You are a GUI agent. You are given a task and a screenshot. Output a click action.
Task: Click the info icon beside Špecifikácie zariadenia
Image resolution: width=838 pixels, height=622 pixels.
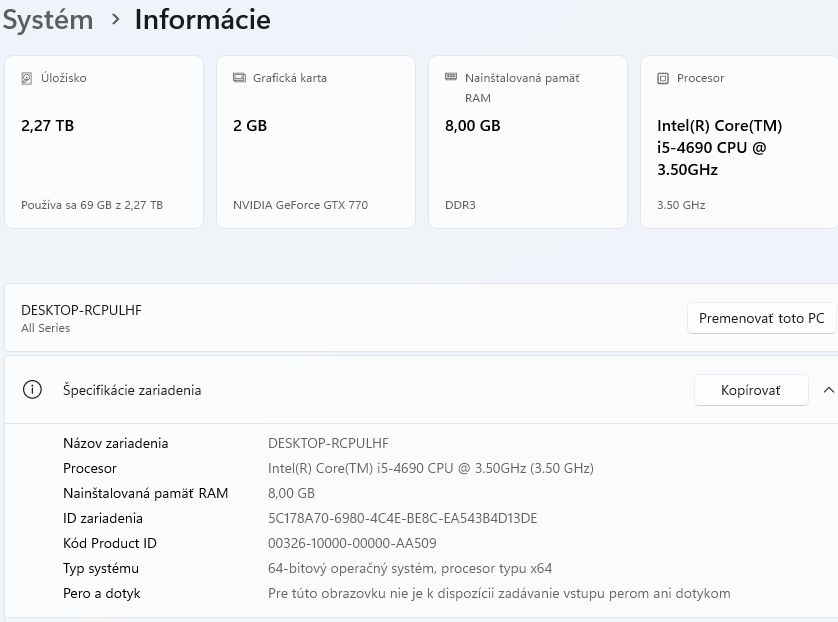[32, 390]
